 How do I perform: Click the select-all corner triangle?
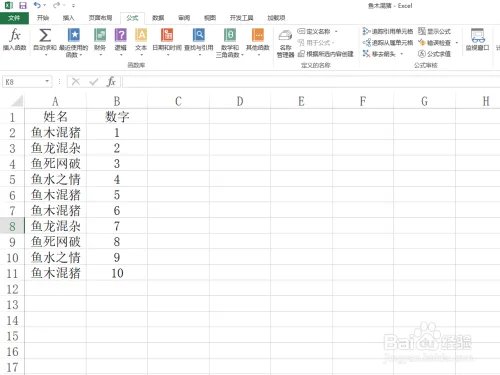click(x=17, y=101)
